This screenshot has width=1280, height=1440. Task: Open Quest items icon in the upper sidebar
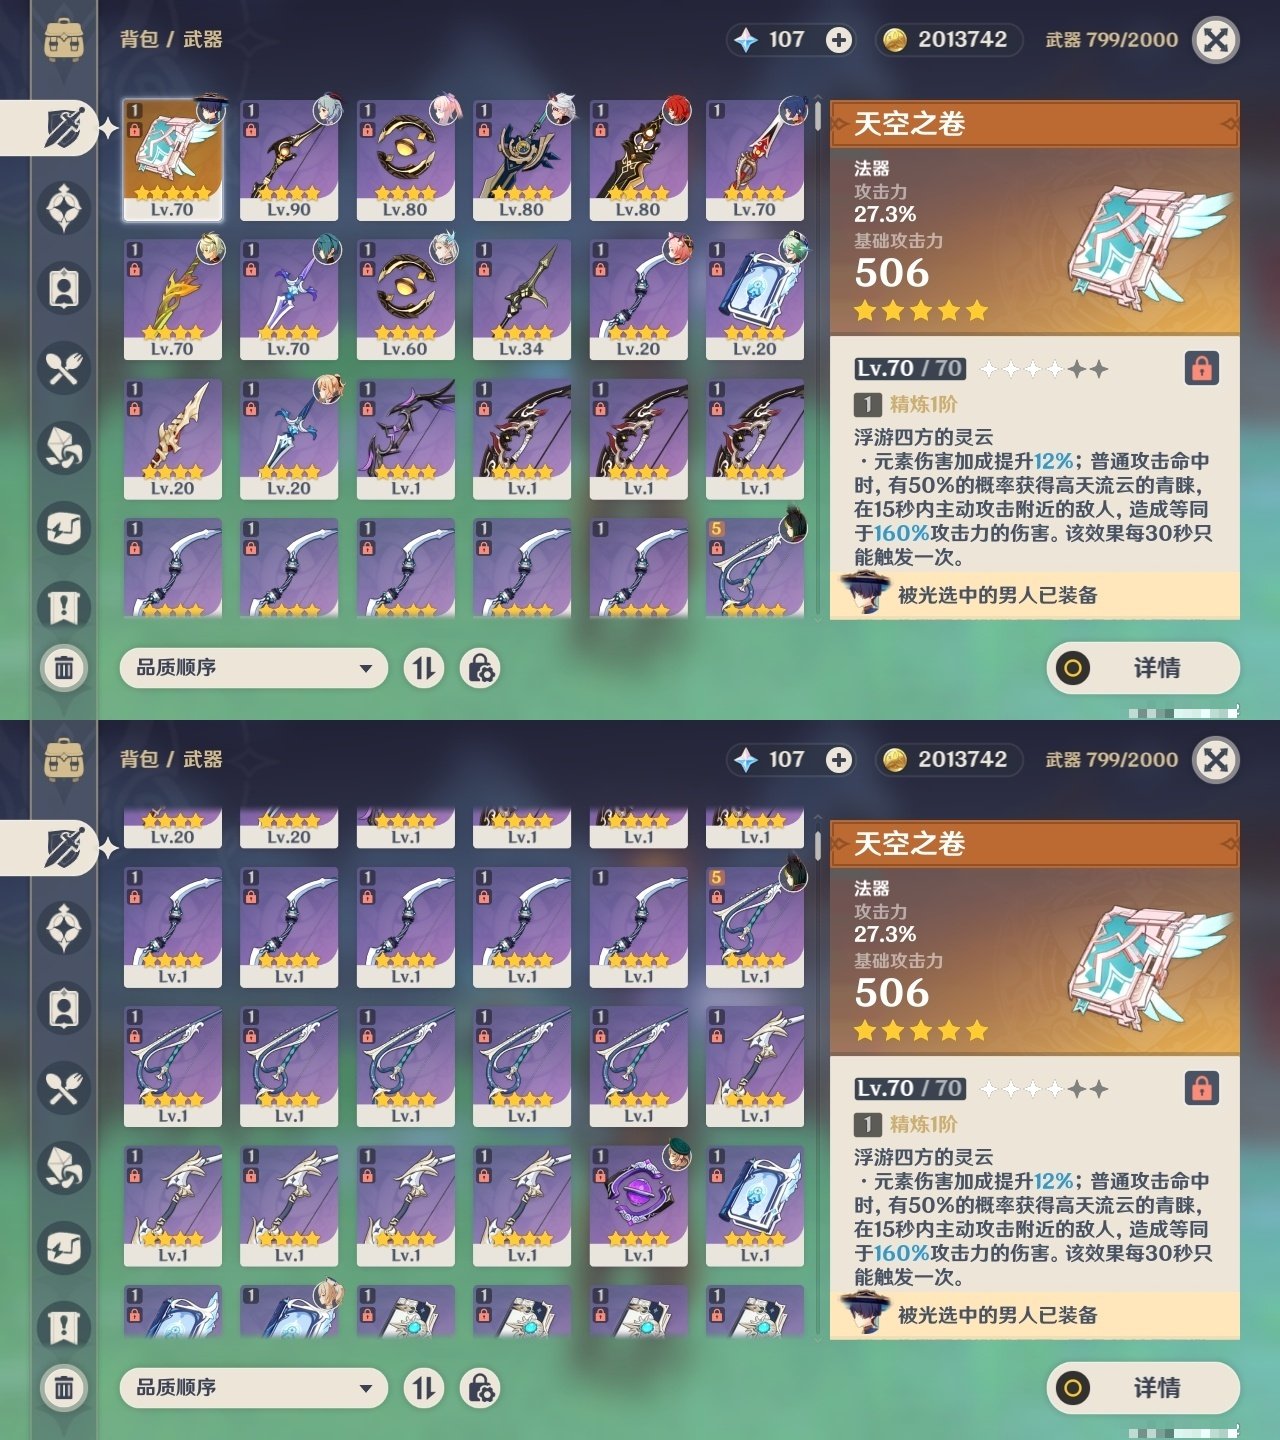64,608
